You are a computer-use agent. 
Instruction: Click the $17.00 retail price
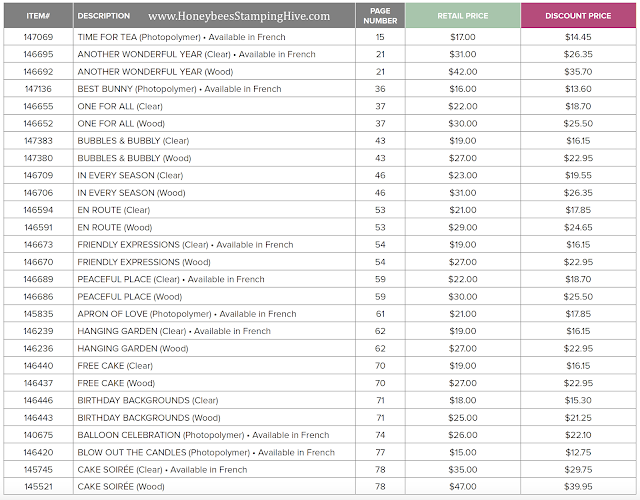coord(462,37)
